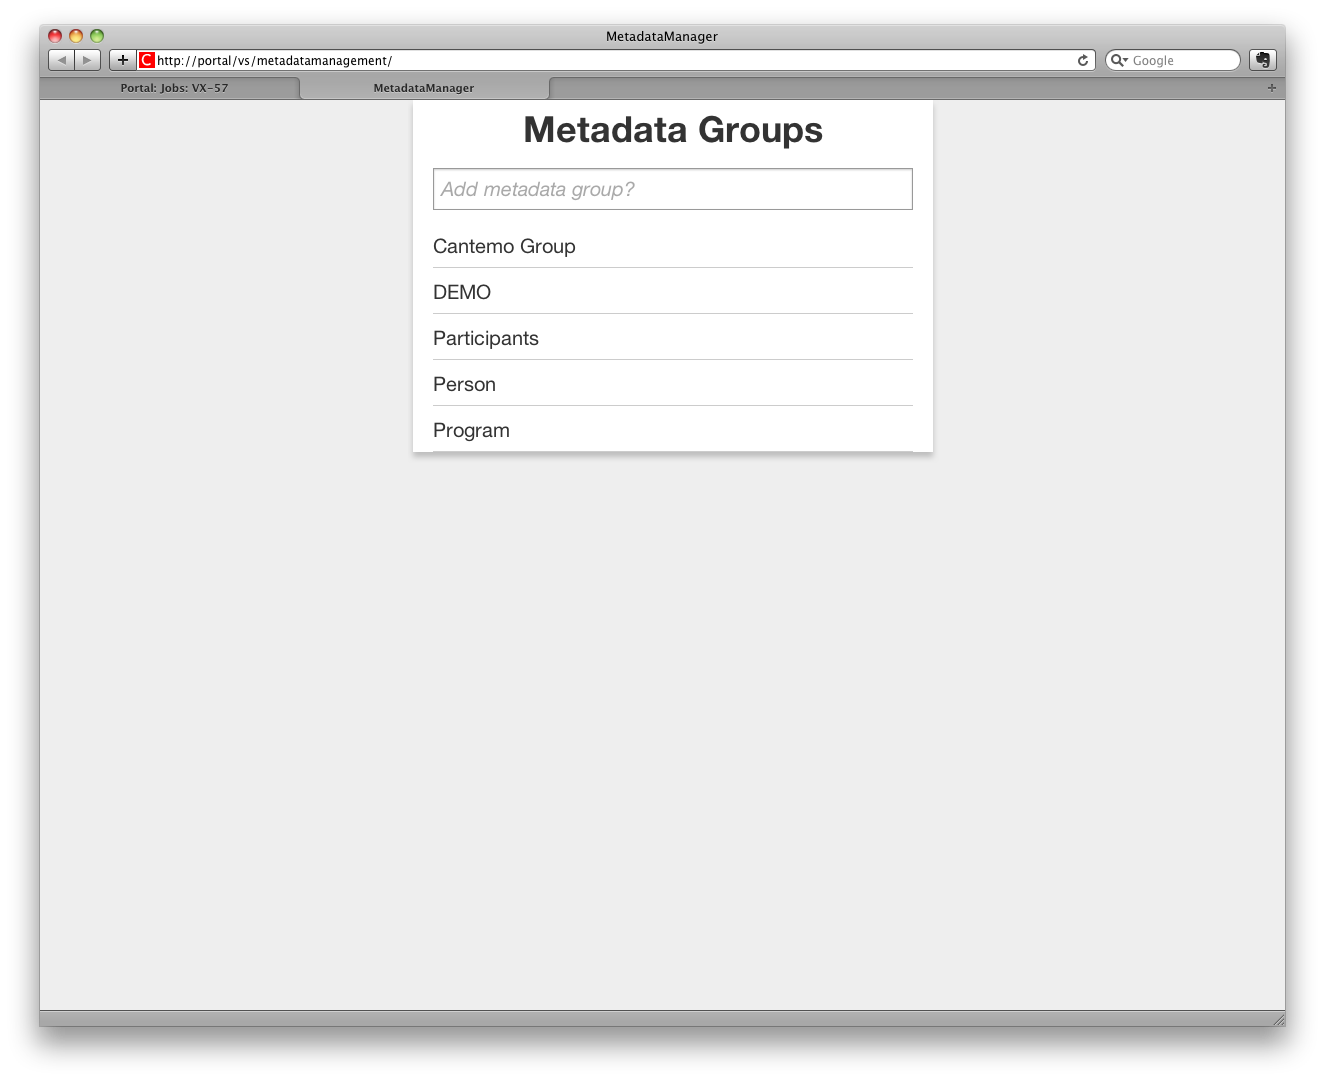Open a new tab with the plus icon

coord(1272,88)
